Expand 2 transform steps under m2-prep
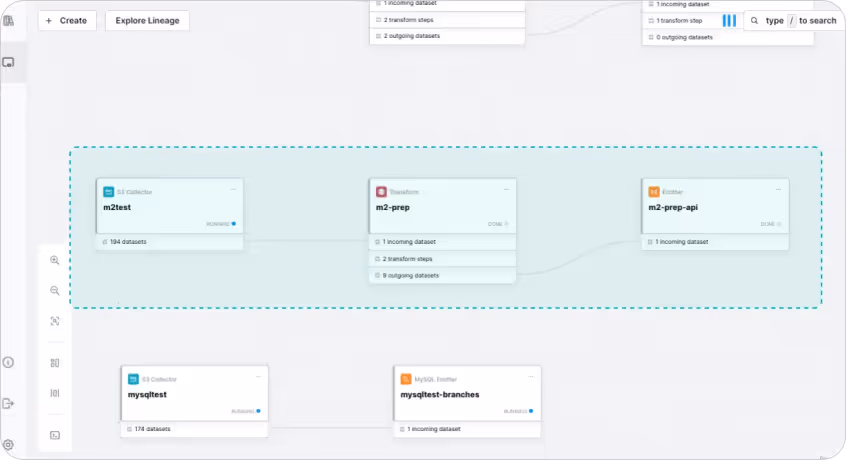This screenshot has height=460, width=846. 442,259
